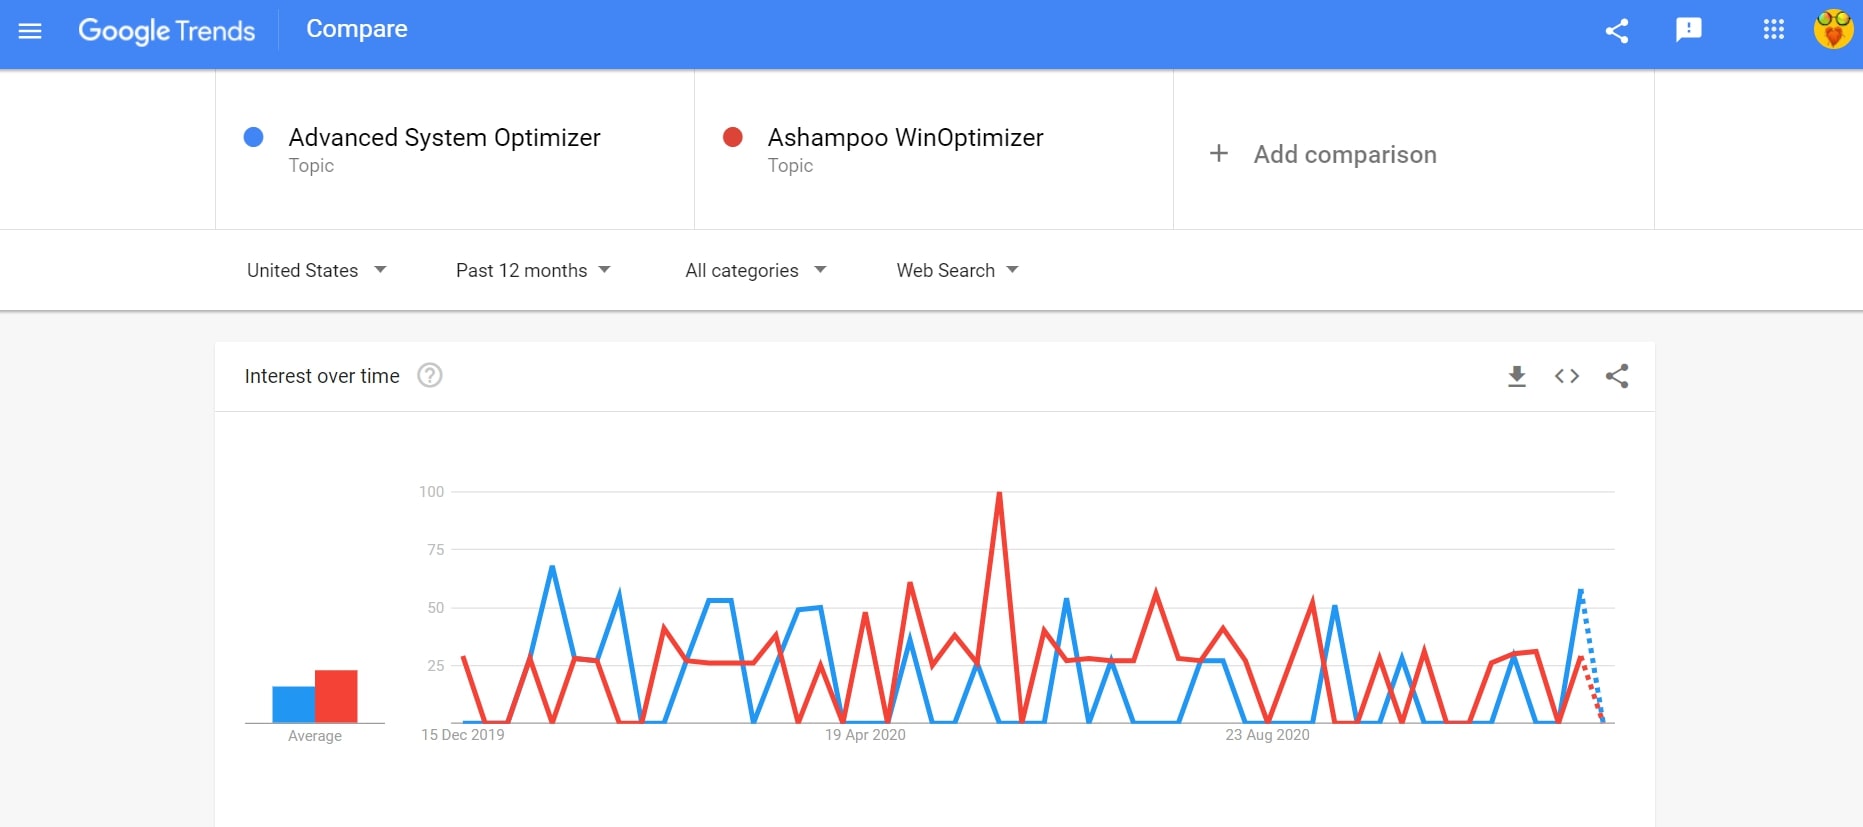The height and width of the screenshot is (827, 1863).
Task: Open the Google apps grid
Action: (x=1773, y=31)
